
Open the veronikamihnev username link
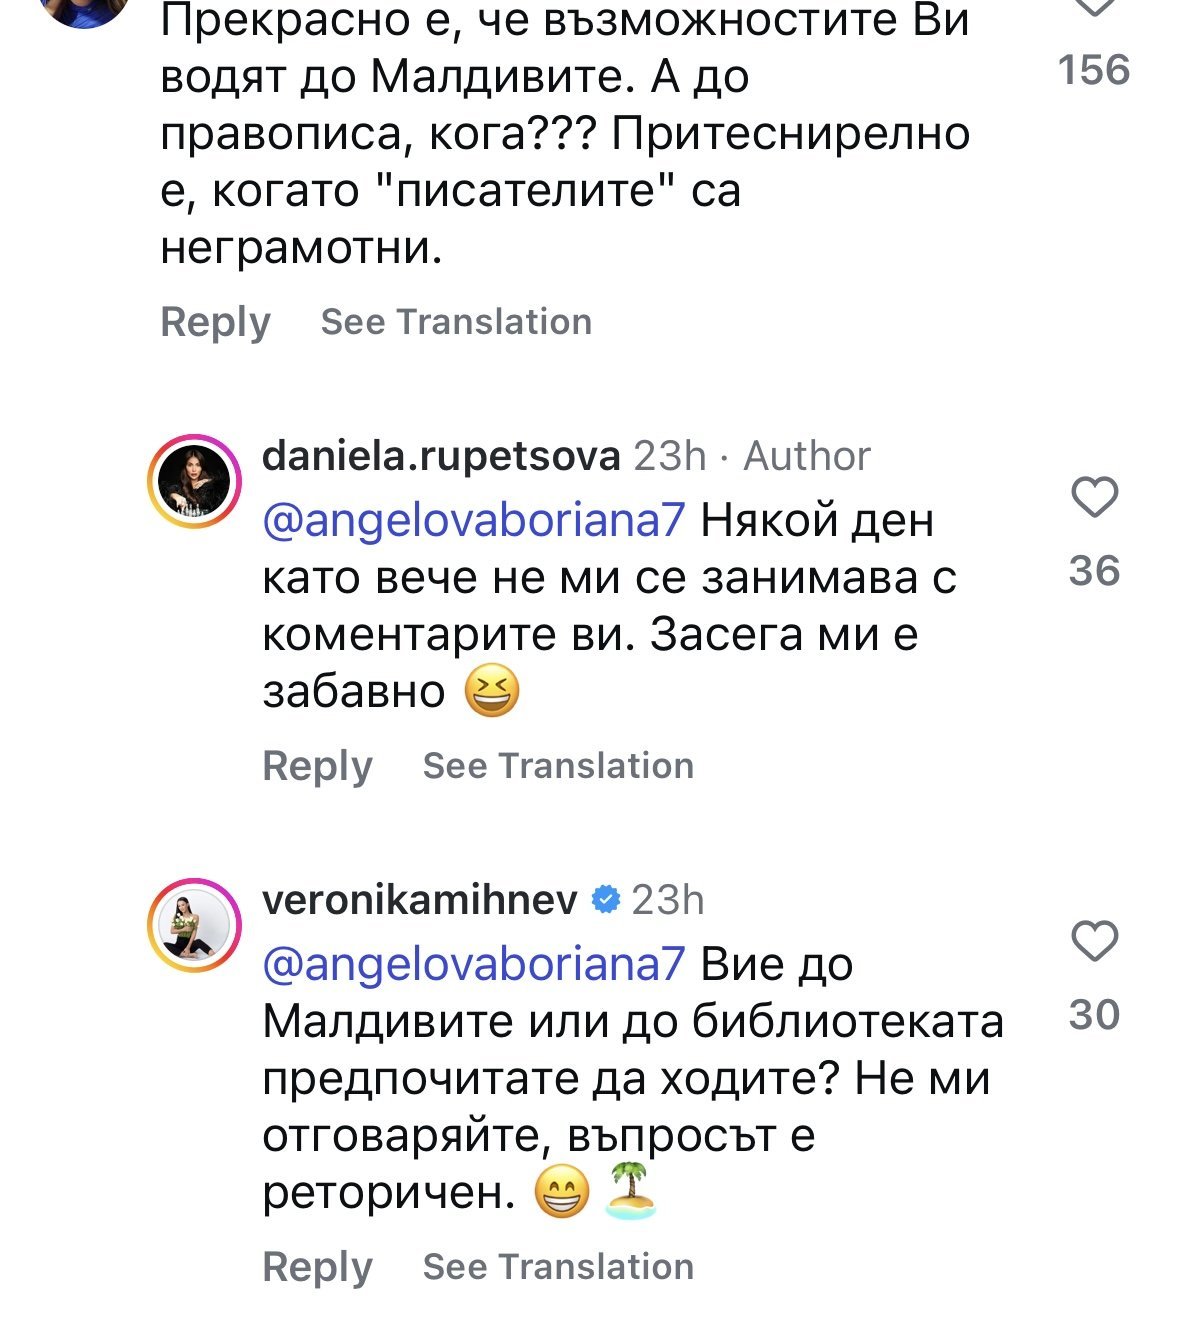tap(419, 901)
